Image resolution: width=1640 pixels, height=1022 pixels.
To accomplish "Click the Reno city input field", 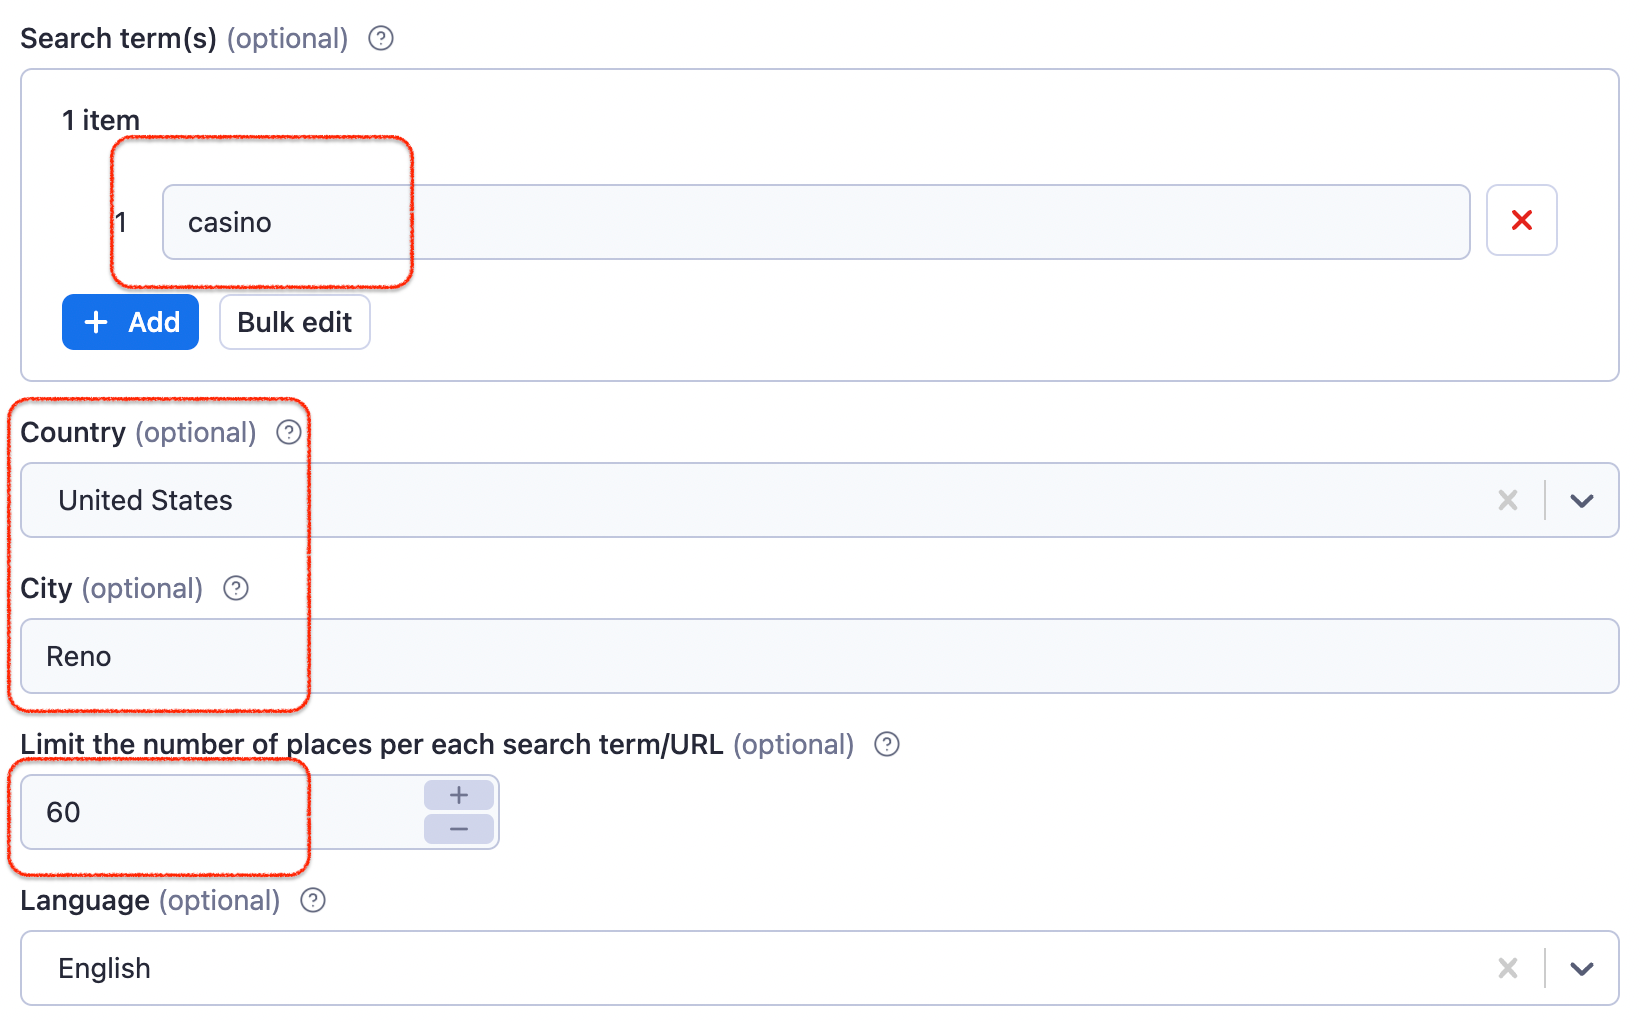I will point(600,656).
